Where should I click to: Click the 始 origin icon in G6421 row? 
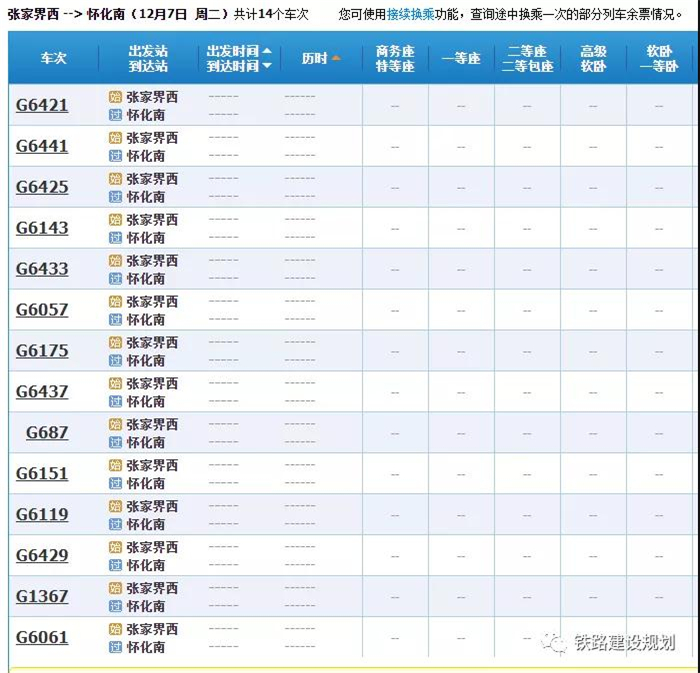coord(115,96)
